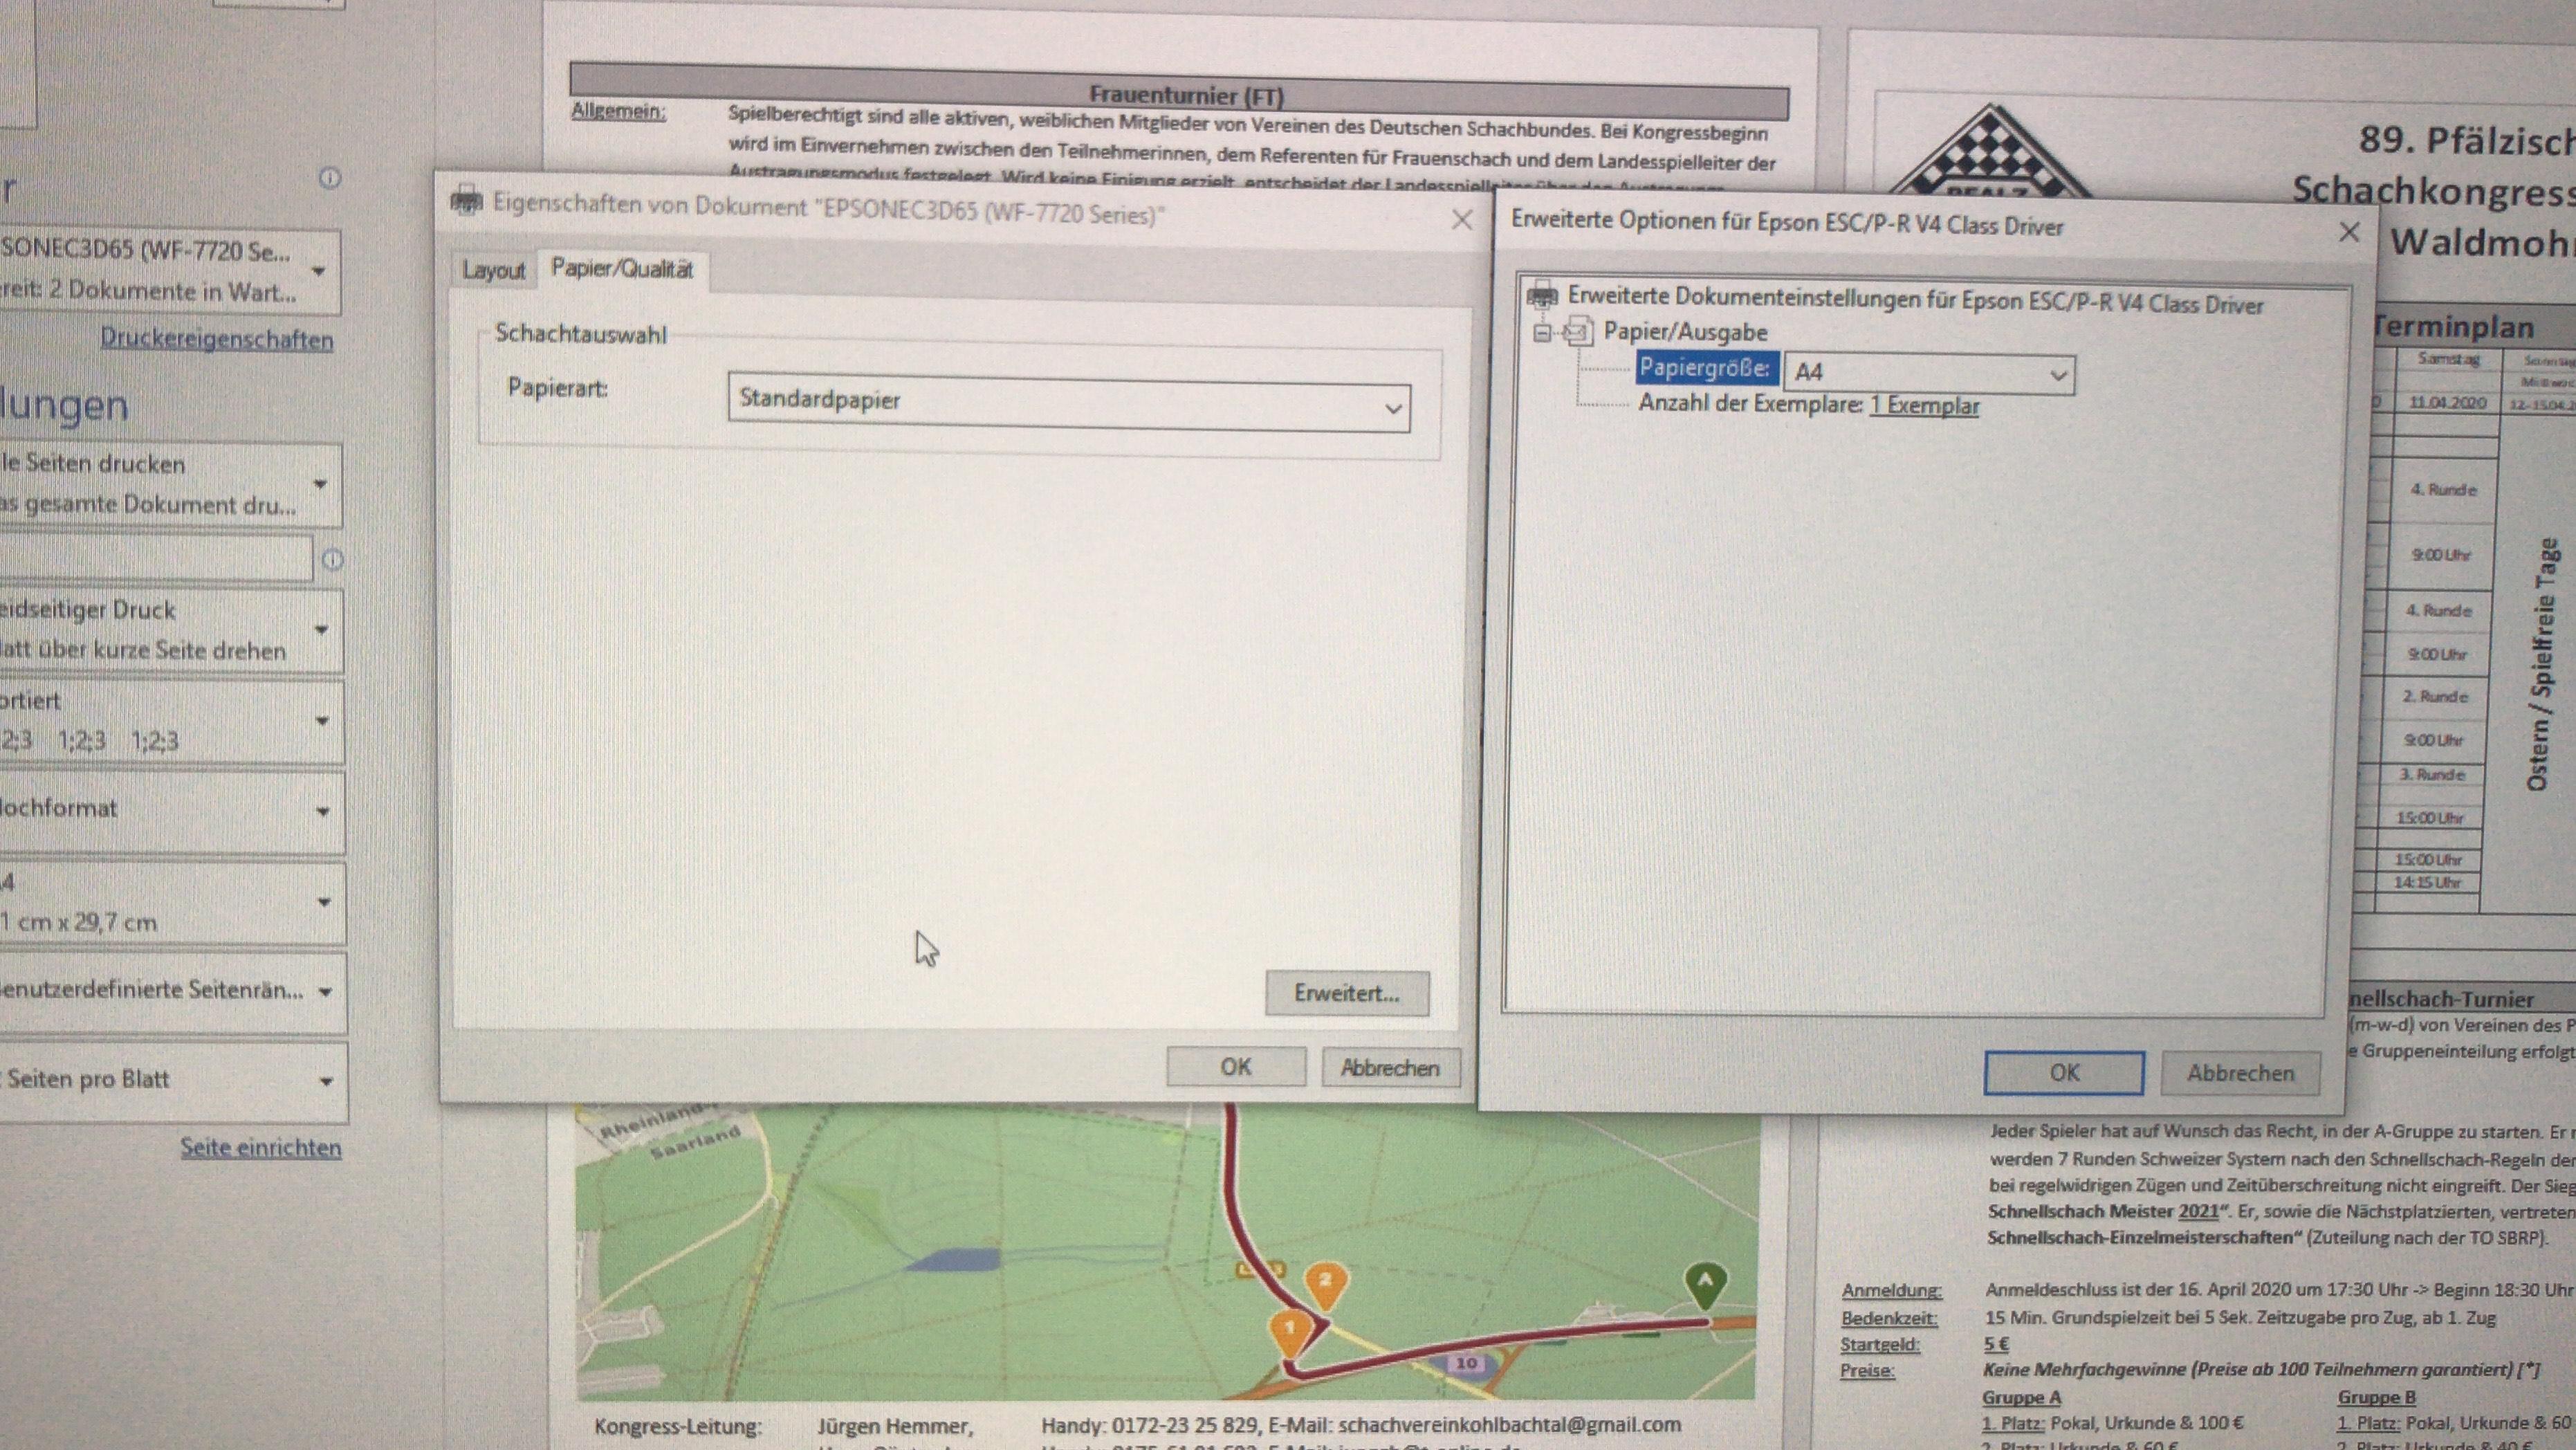
Task: Click the Erweitert... button
Action: point(1347,993)
